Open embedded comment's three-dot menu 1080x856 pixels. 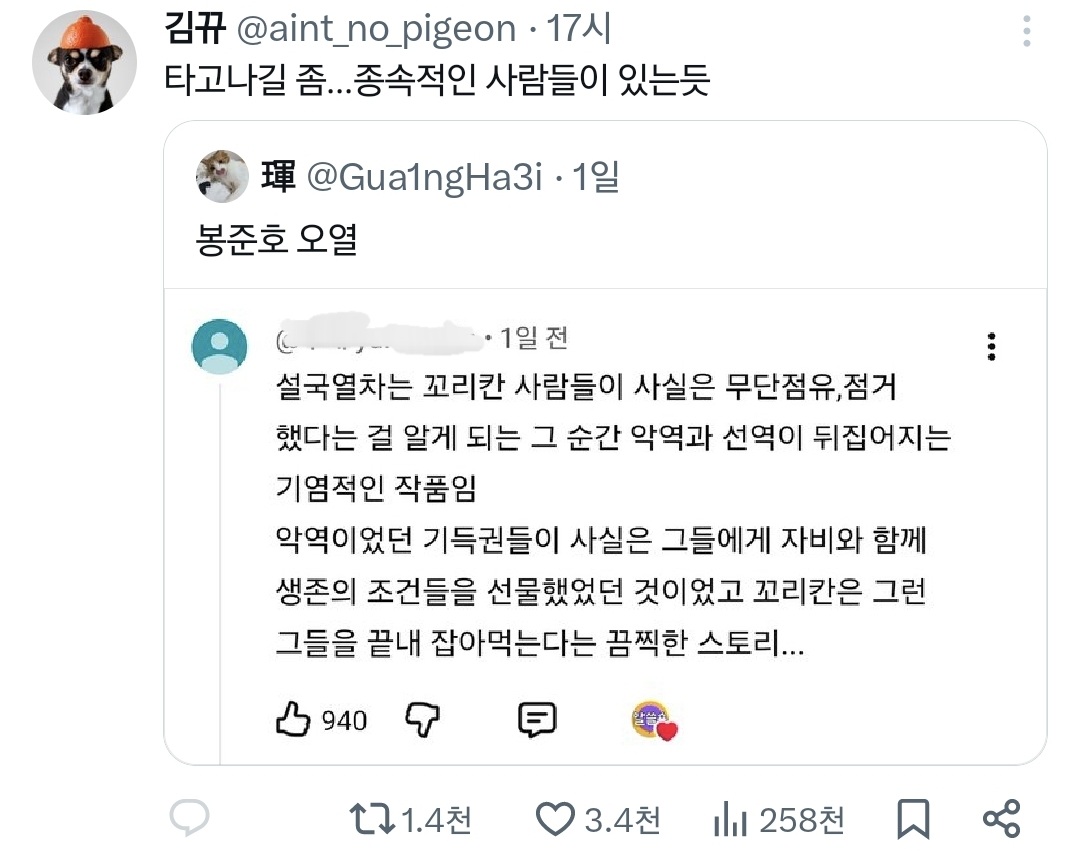coord(991,346)
